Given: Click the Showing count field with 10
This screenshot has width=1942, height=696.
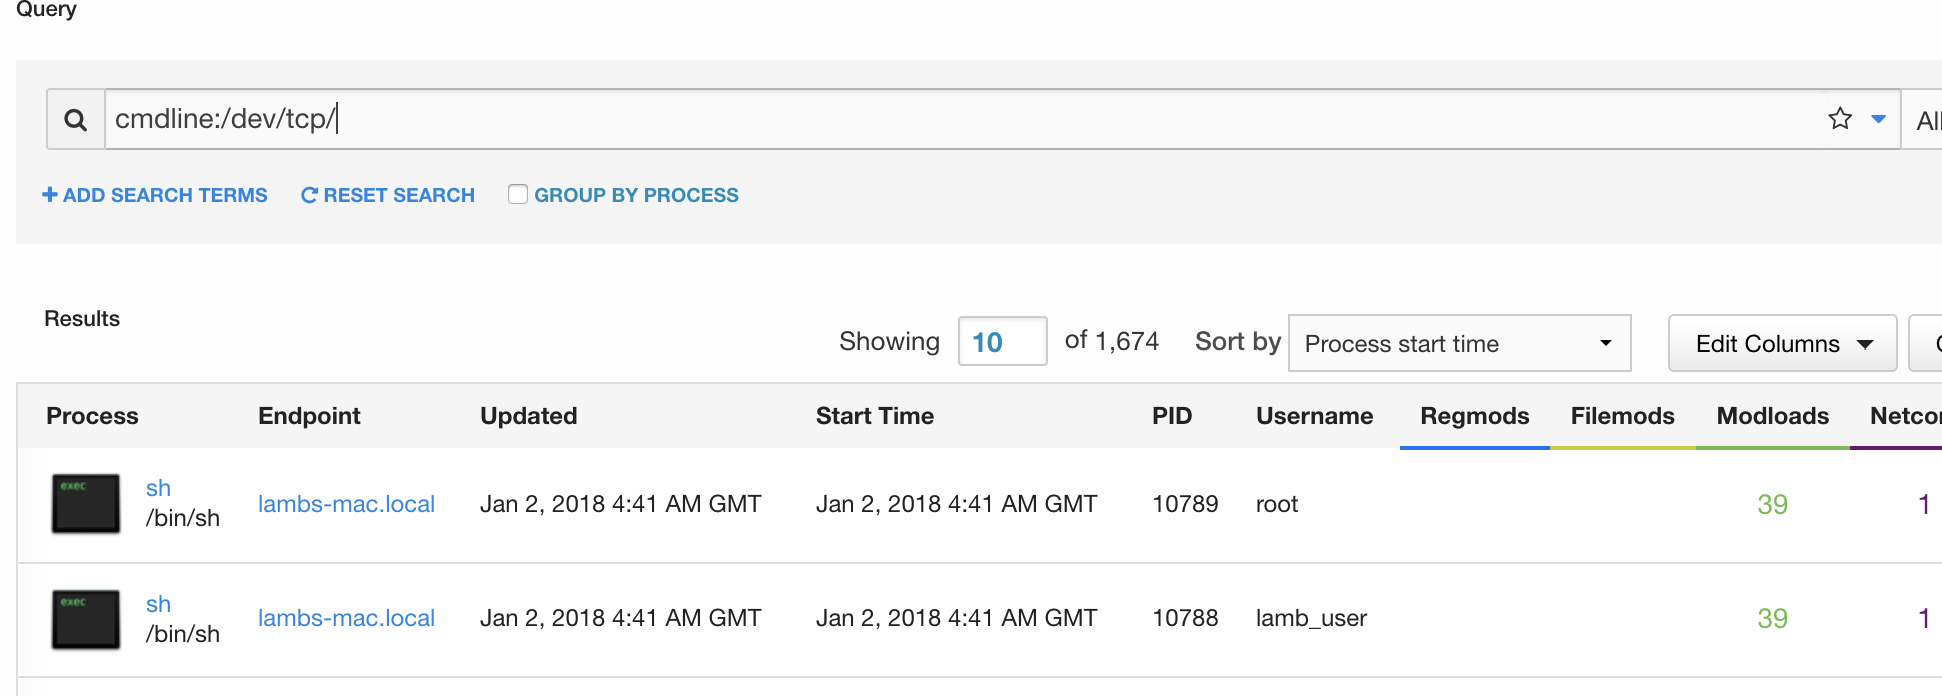Looking at the screenshot, I should pyautogui.click(x=1002, y=342).
